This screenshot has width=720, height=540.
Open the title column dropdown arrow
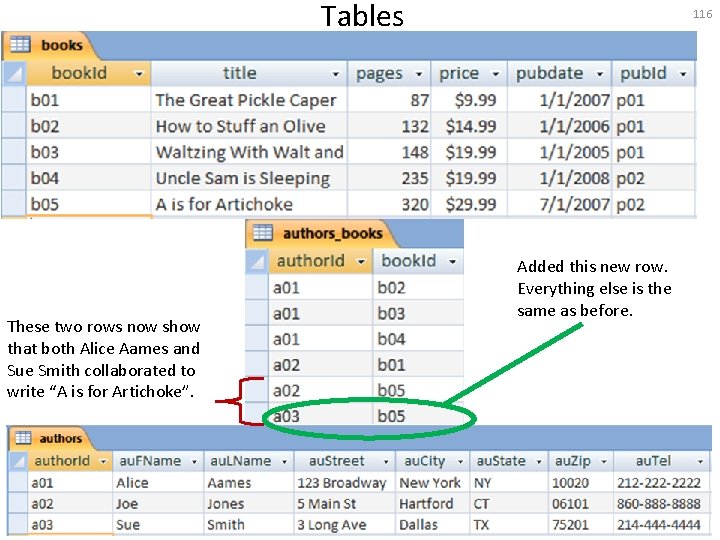pos(336,74)
